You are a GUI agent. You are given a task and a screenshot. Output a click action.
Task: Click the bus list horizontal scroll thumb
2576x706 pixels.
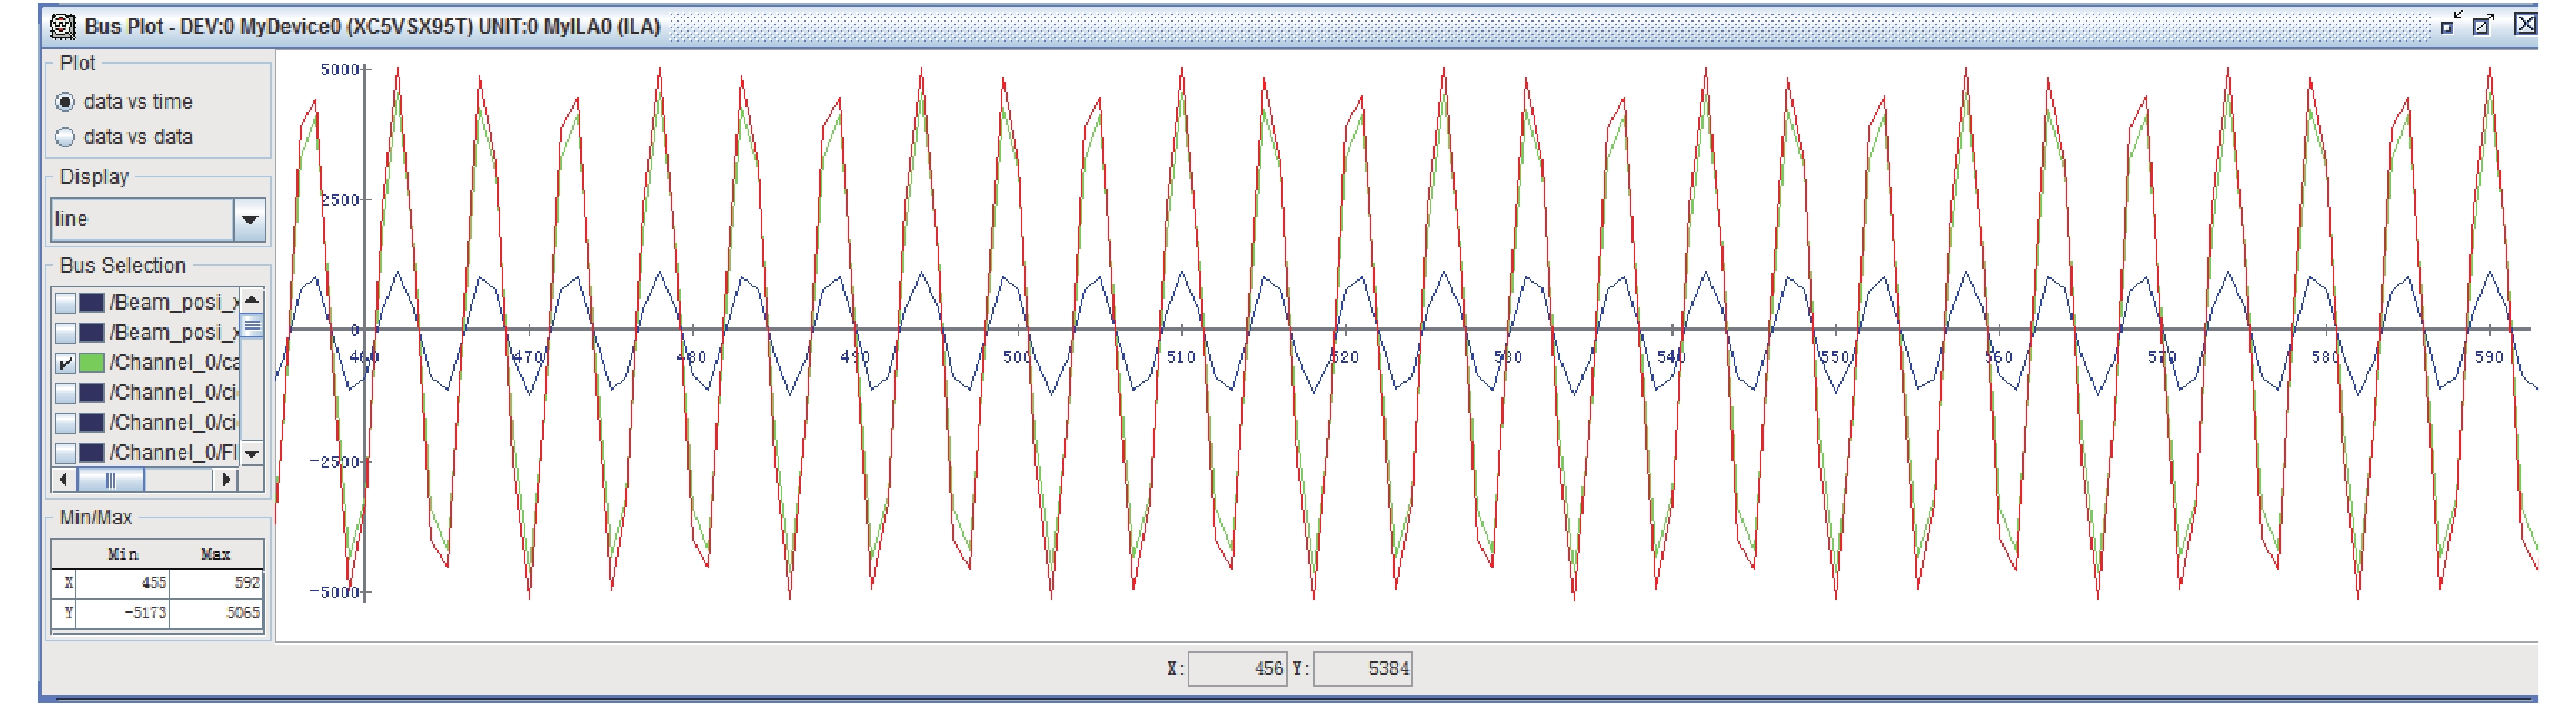(111, 480)
